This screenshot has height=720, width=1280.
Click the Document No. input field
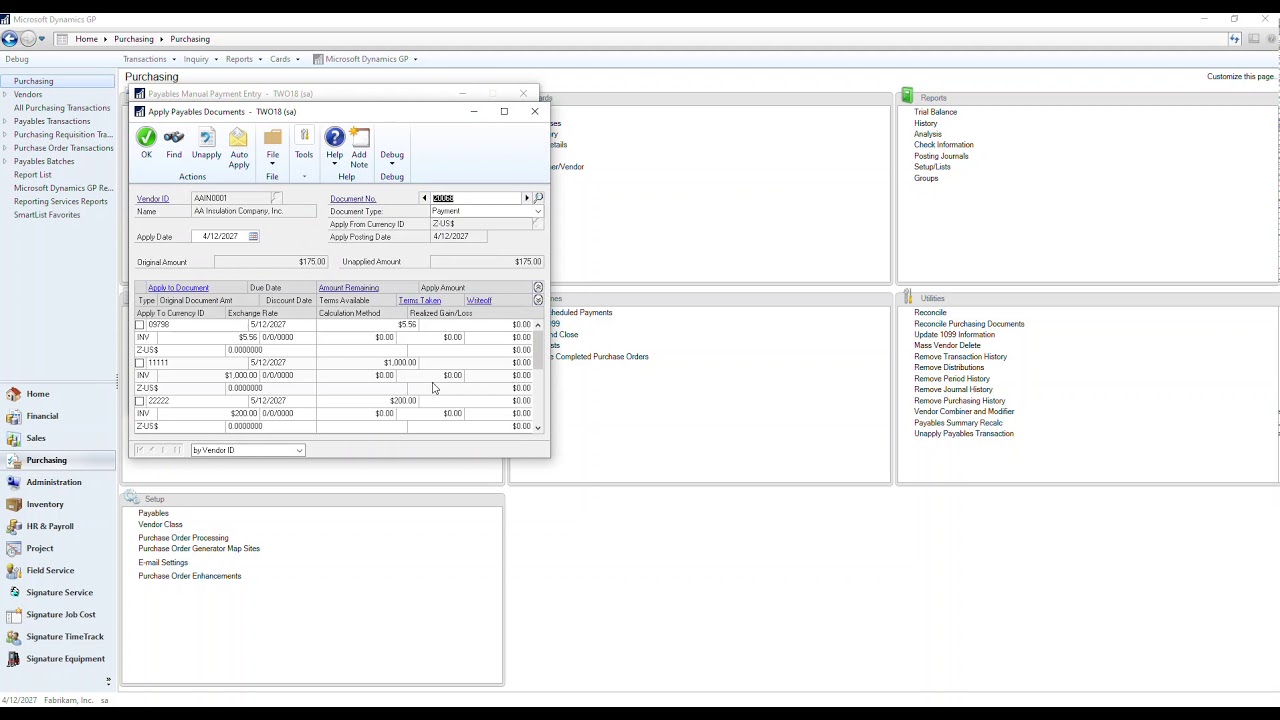click(476, 198)
